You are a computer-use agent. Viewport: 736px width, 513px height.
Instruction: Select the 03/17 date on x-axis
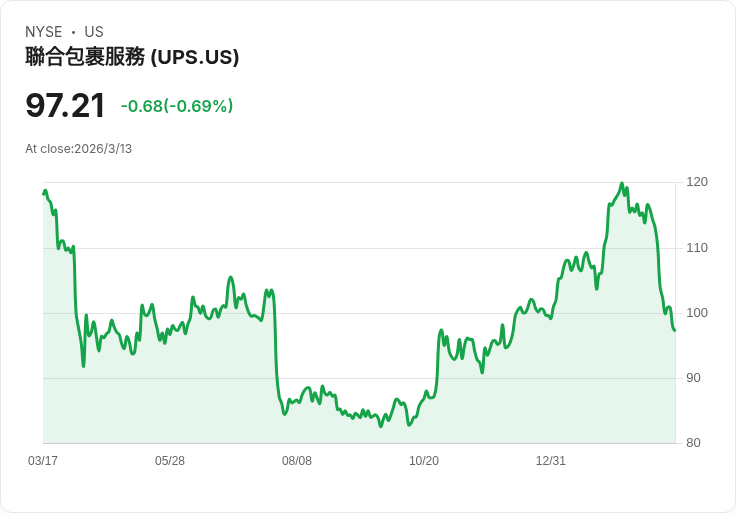43,461
